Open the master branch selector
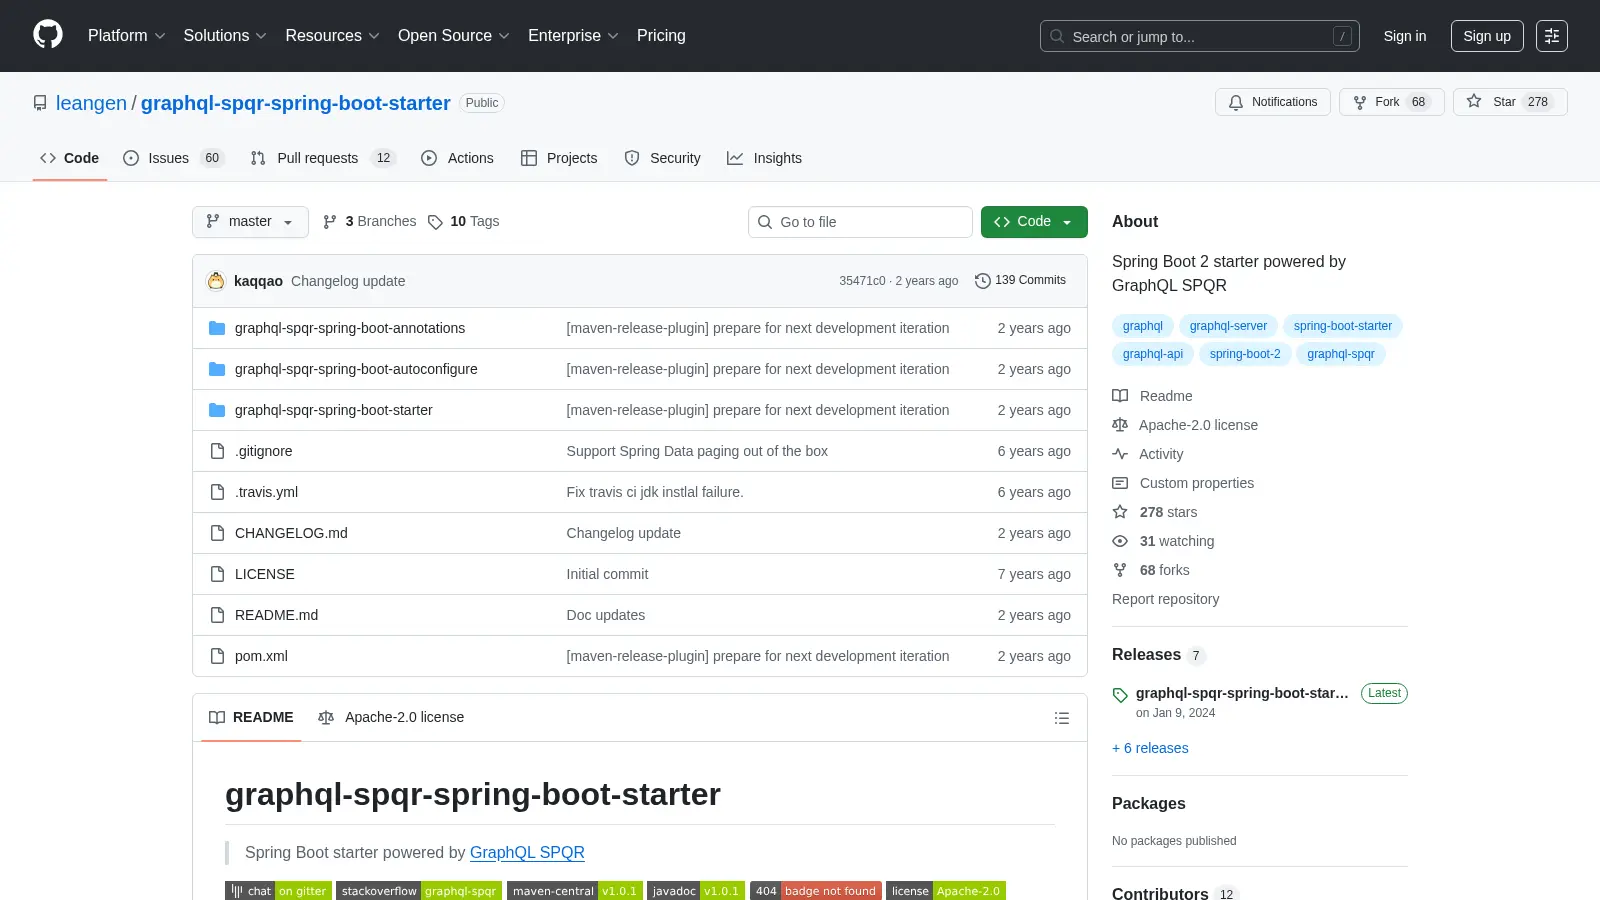The width and height of the screenshot is (1600, 900). 250,222
